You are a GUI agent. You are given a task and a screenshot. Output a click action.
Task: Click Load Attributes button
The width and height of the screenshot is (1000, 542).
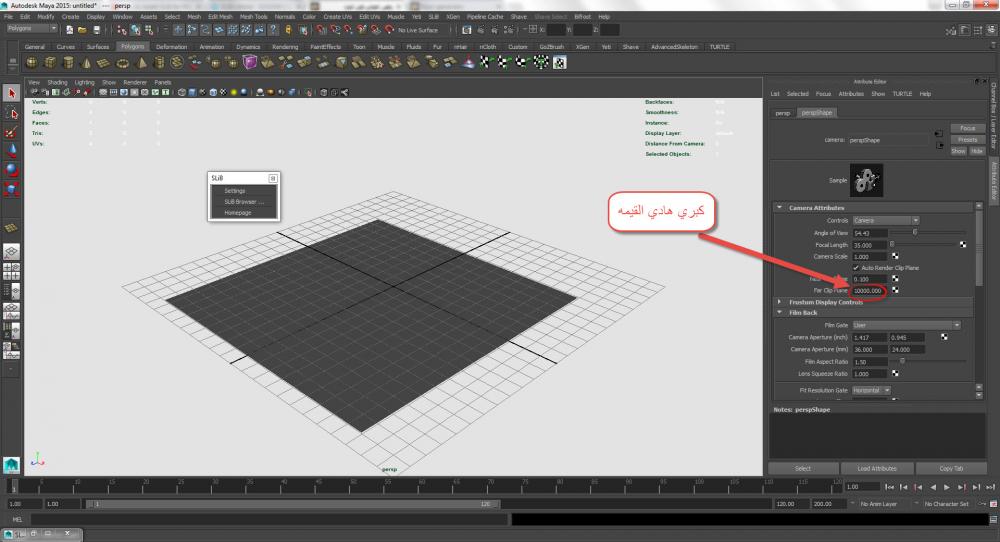(877, 469)
